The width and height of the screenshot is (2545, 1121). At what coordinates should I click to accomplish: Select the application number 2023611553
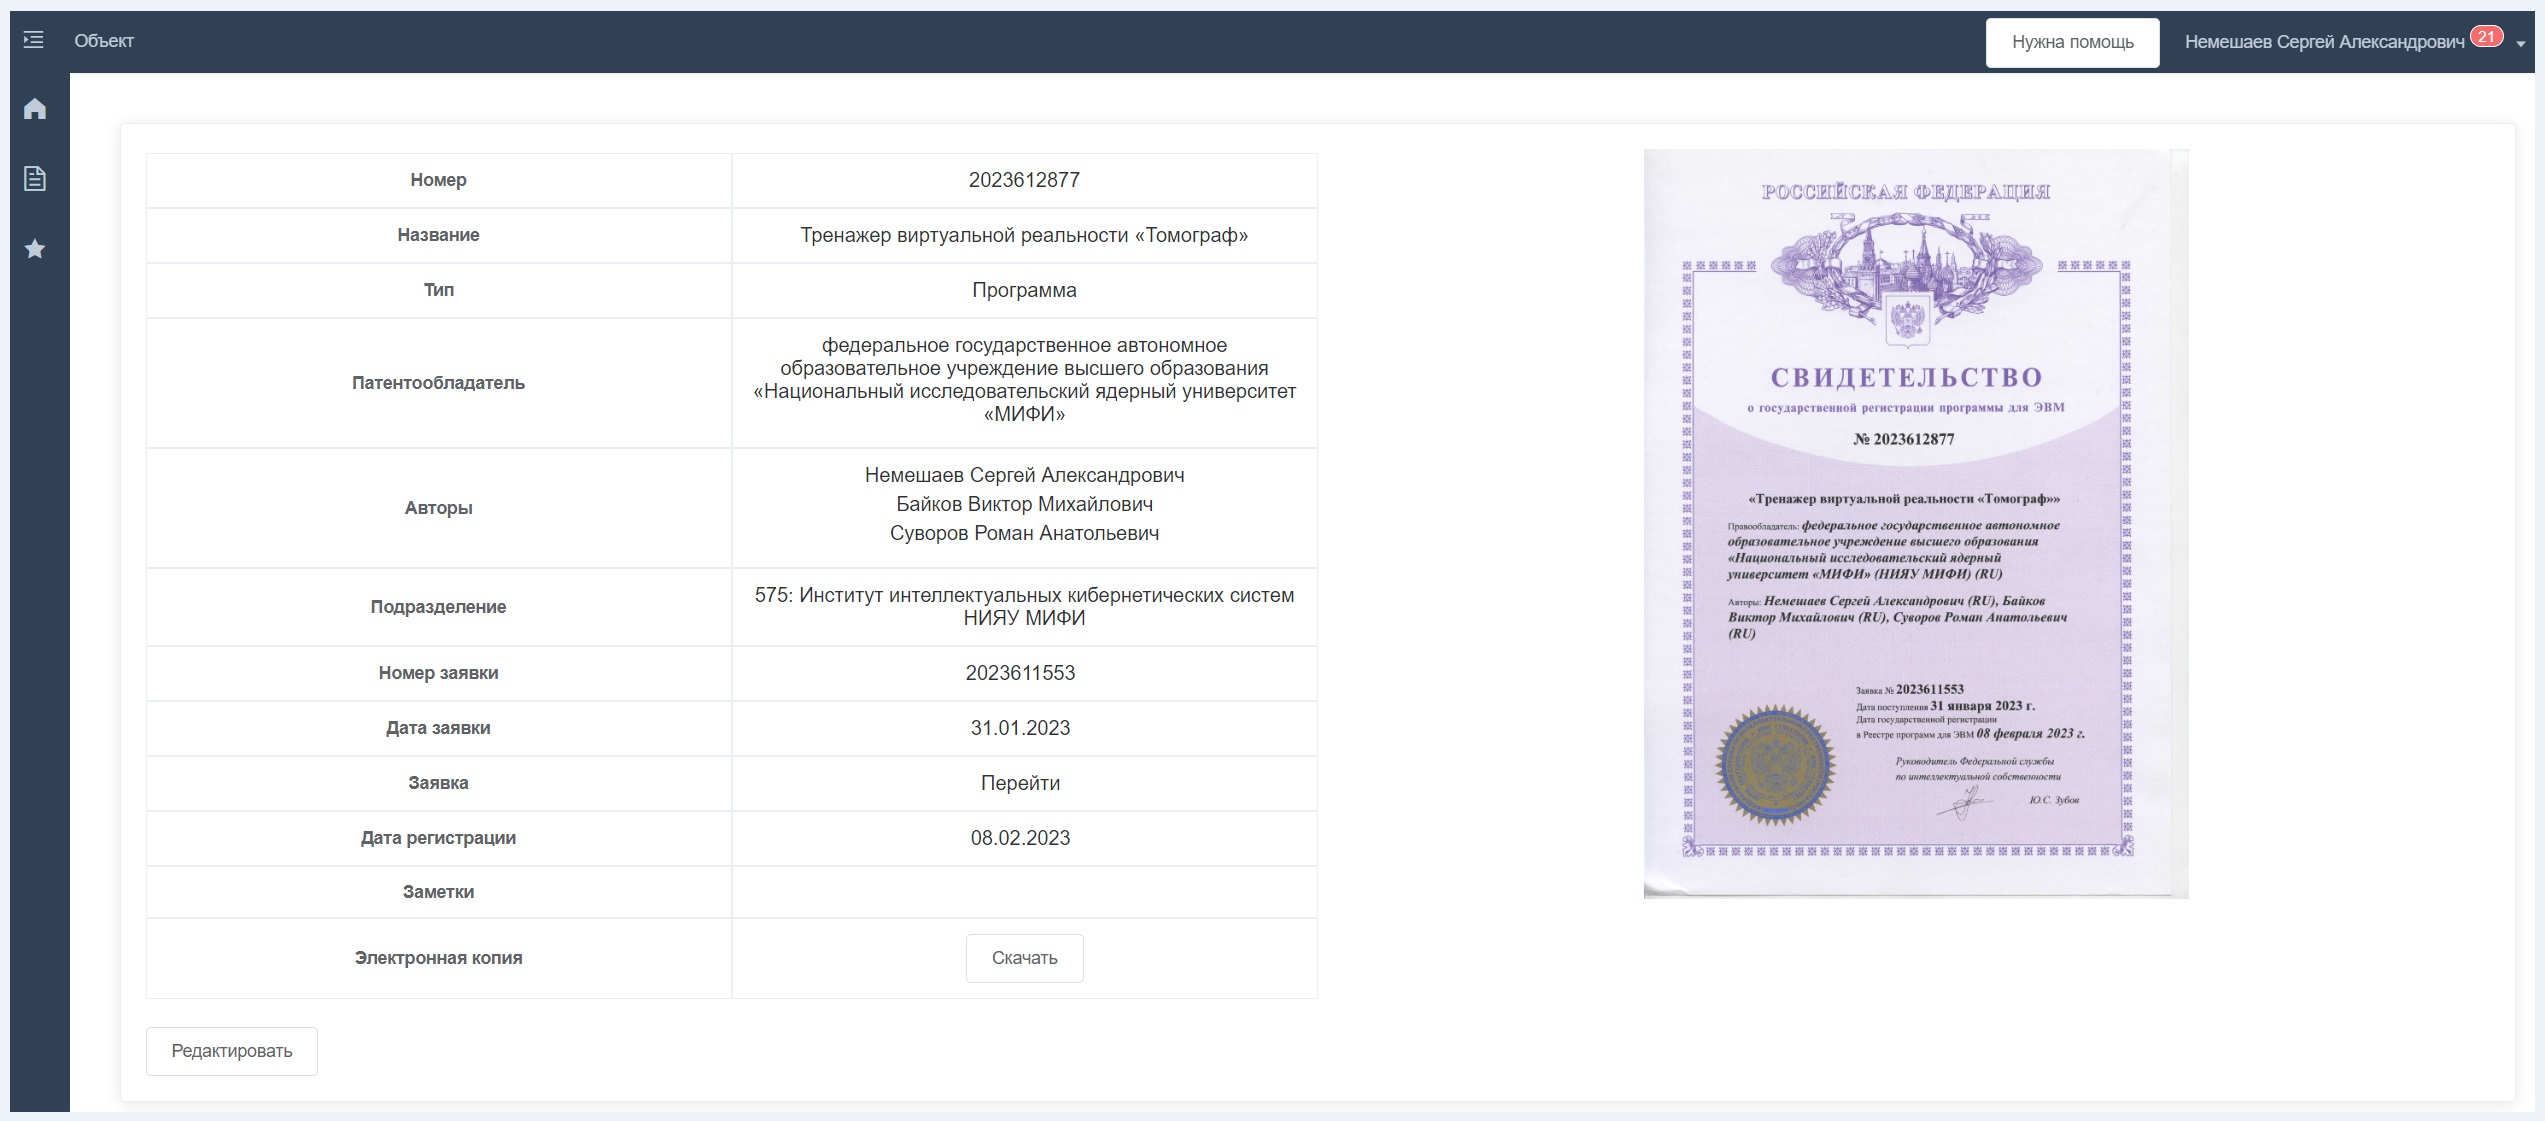pos(1020,673)
